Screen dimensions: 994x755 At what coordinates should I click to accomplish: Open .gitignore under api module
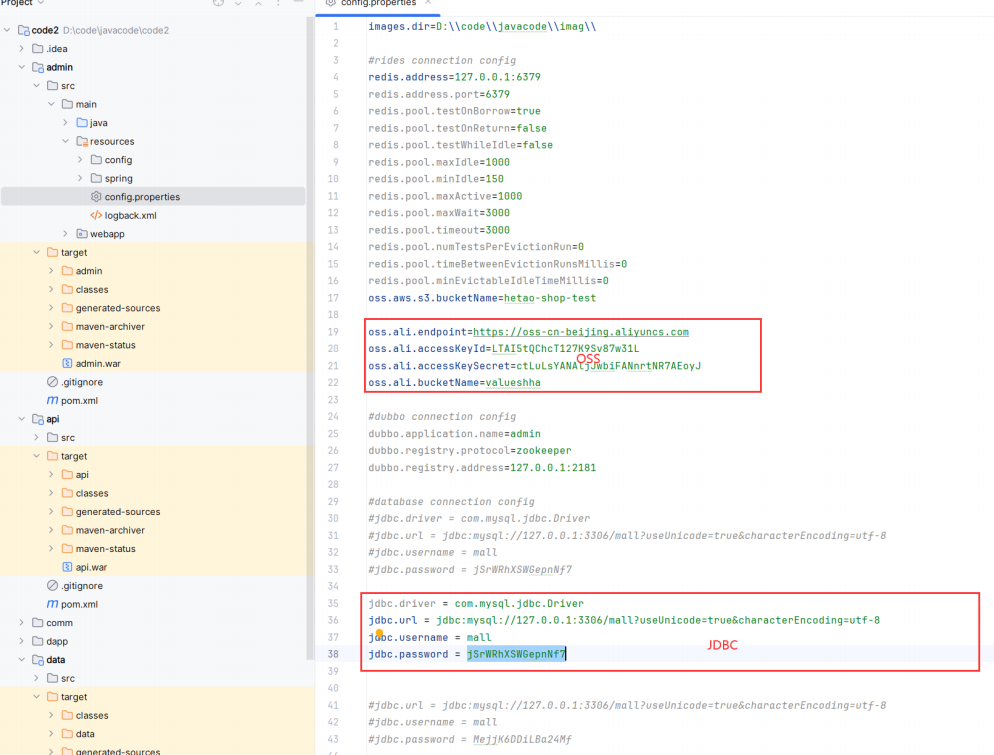[82, 585]
